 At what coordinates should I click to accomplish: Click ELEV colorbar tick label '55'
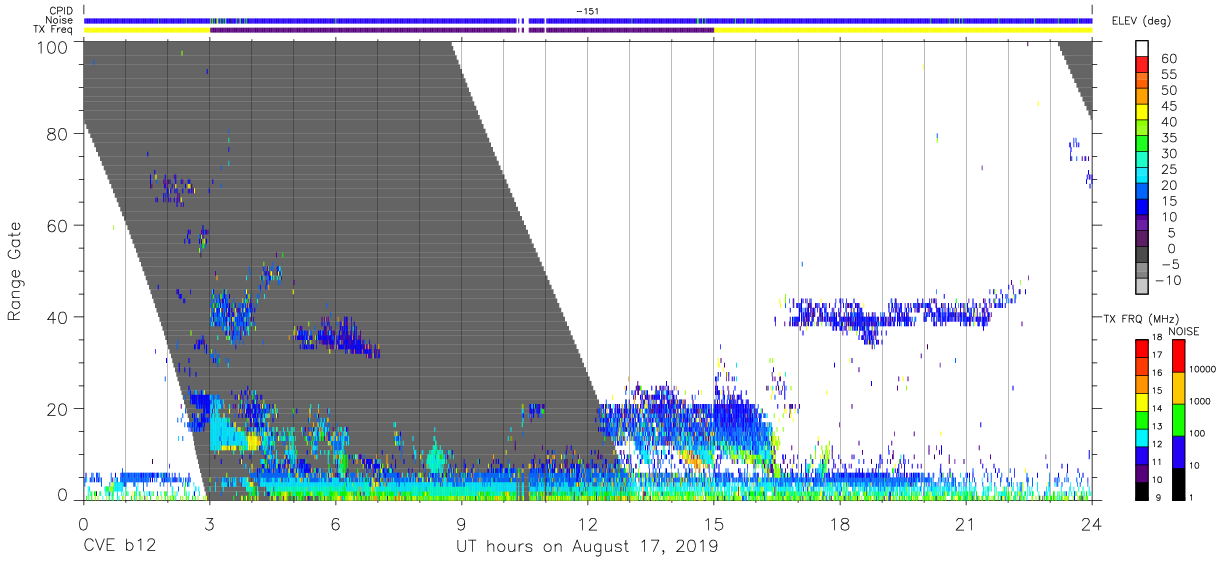point(1167,74)
